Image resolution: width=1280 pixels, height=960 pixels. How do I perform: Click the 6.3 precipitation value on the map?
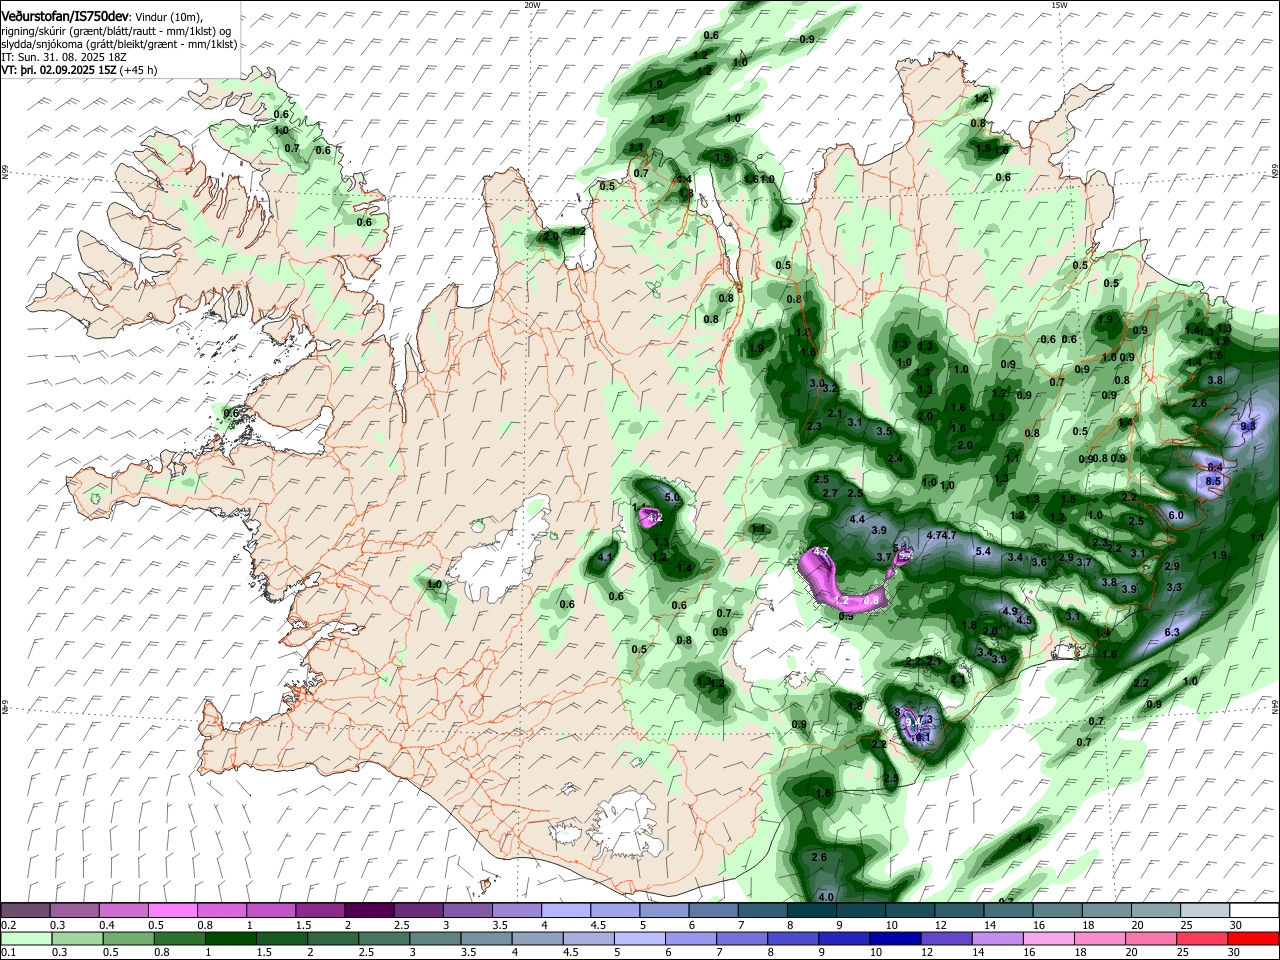(1173, 632)
